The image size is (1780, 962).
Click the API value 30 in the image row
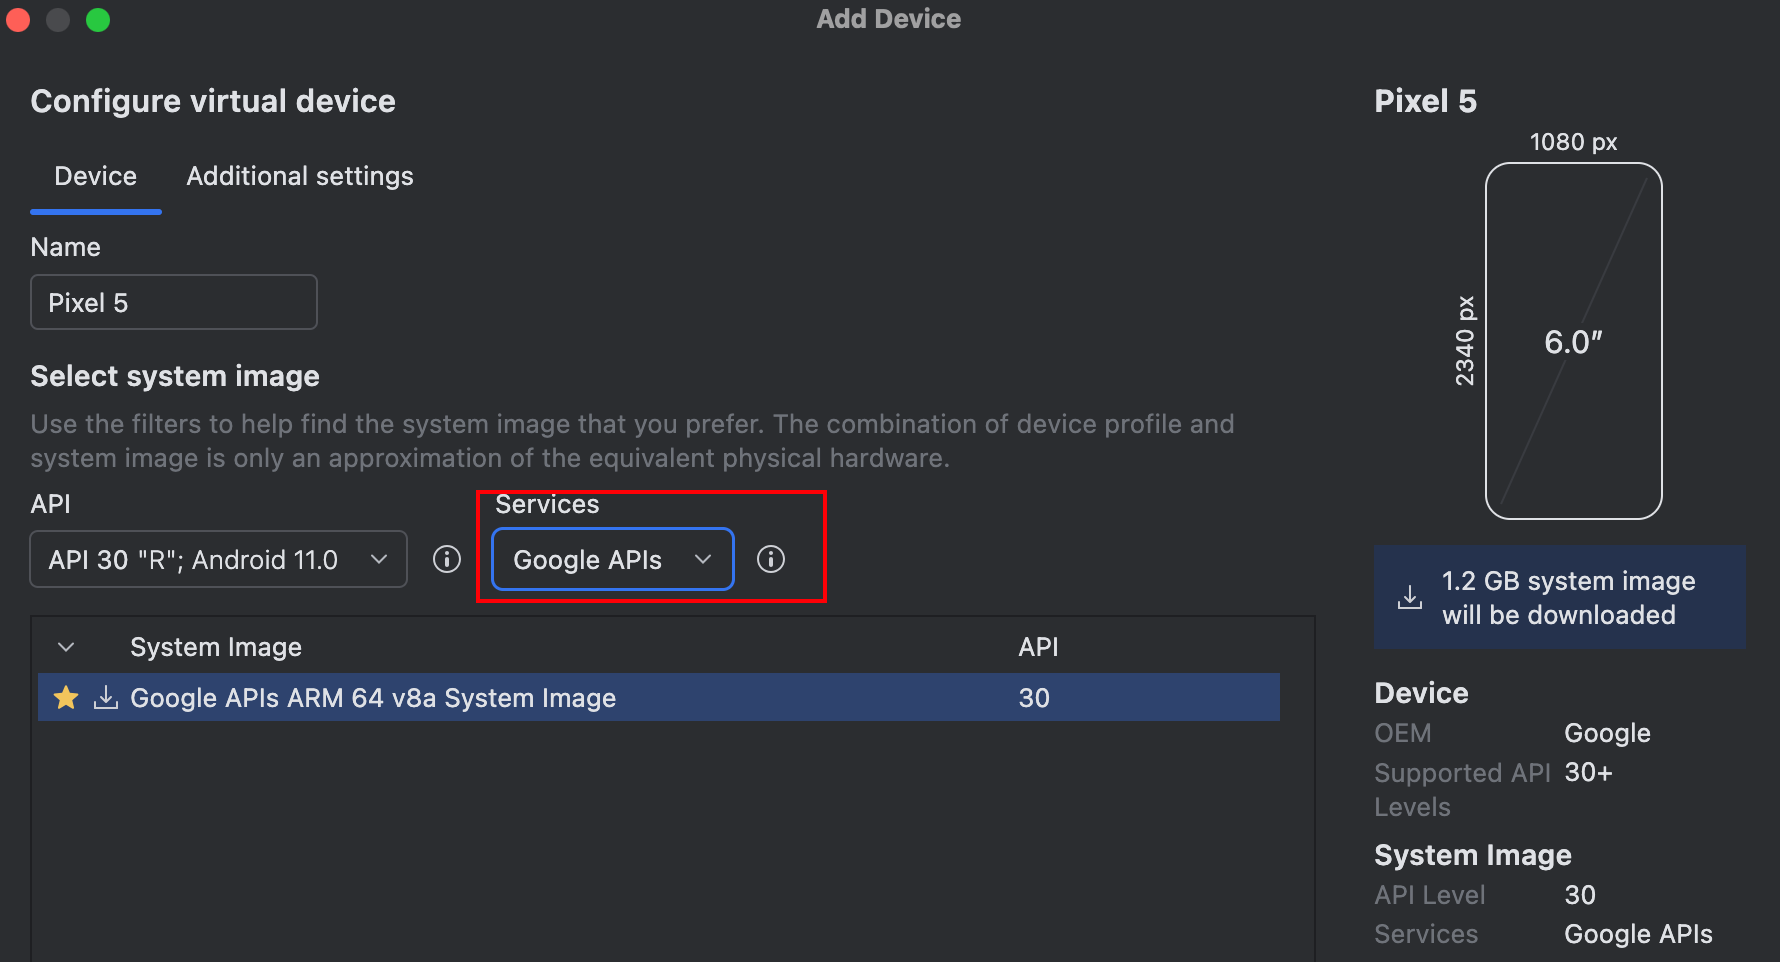pos(1034,697)
